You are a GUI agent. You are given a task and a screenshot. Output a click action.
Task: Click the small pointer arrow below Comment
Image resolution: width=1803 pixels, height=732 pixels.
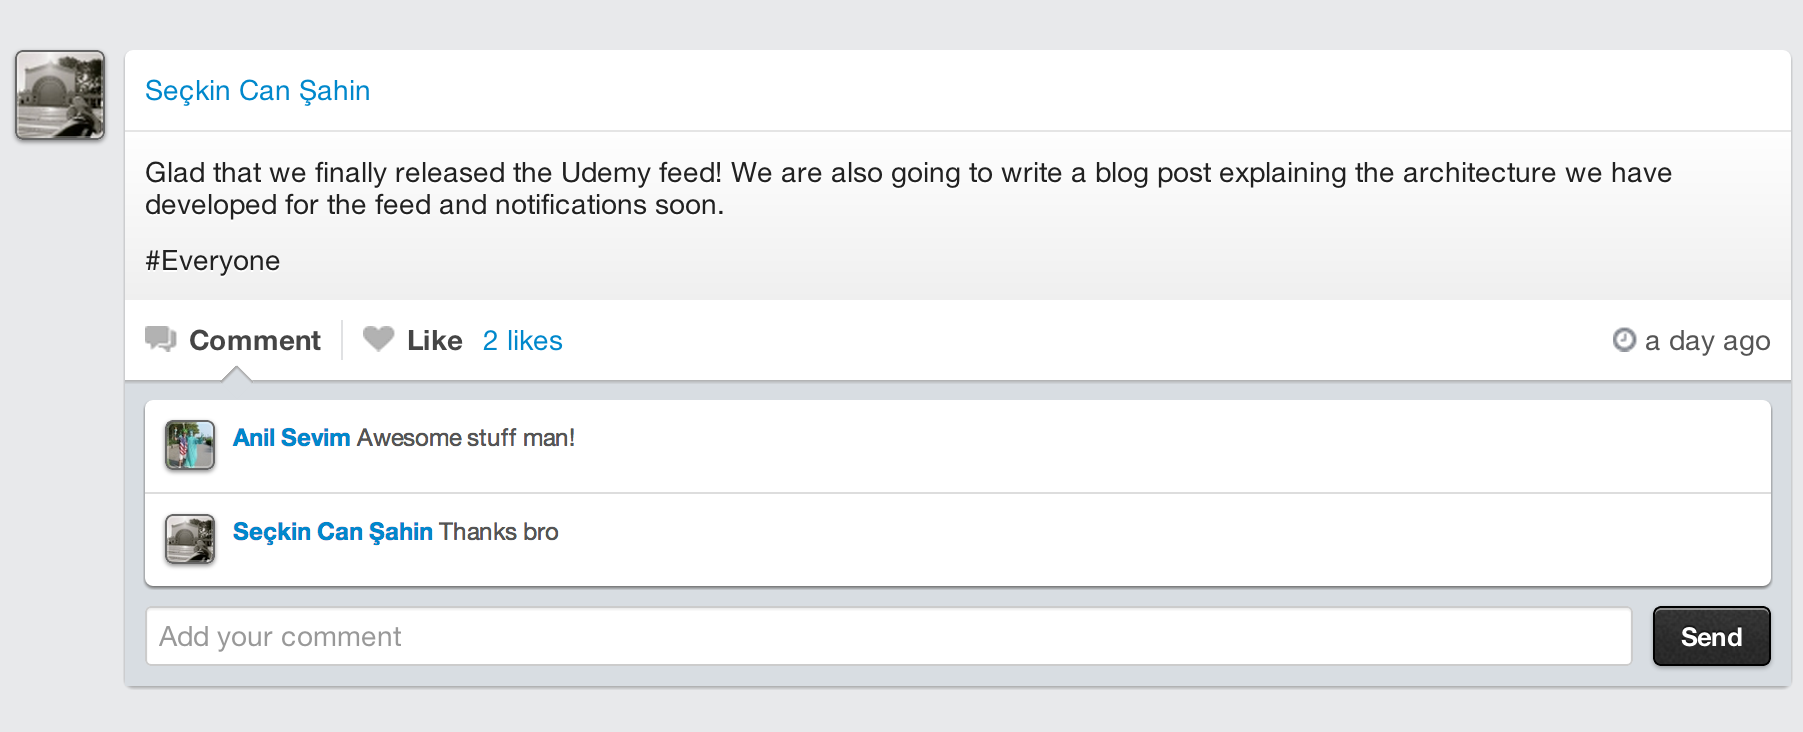[x=236, y=374]
